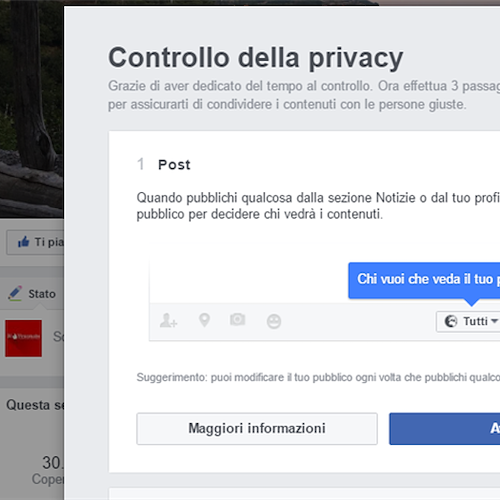Click the globe icon in Tutti selector
This screenshot has height=500, width=500.
tap(451, 321)
